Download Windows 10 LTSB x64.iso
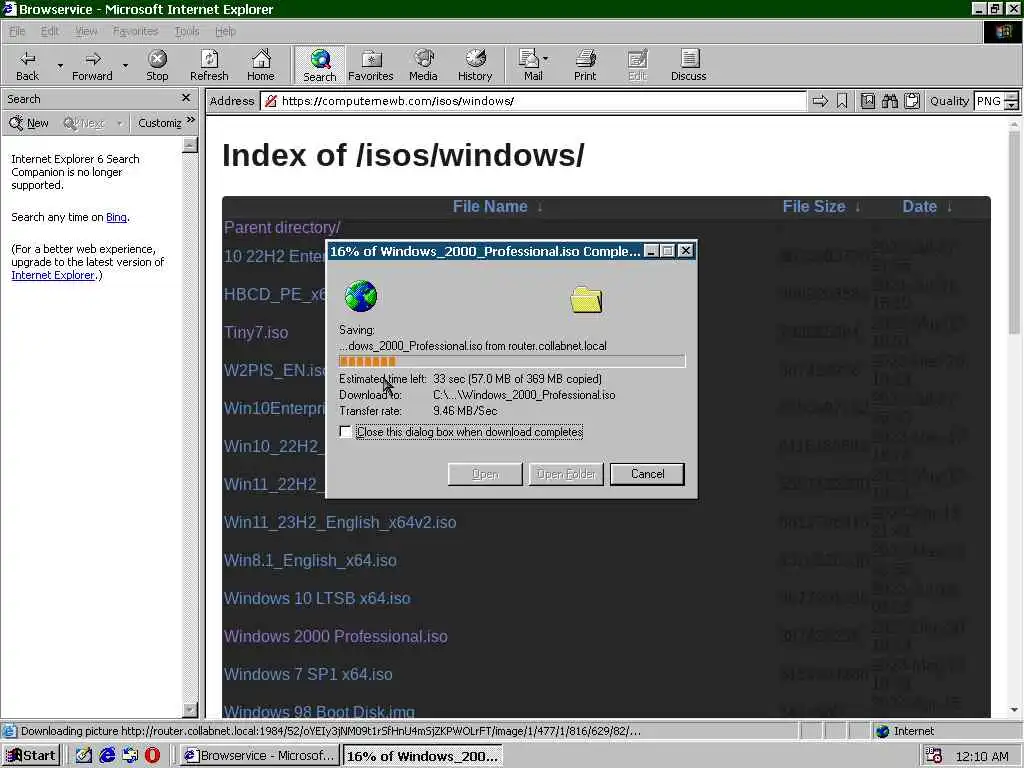 tap(317, 598)
